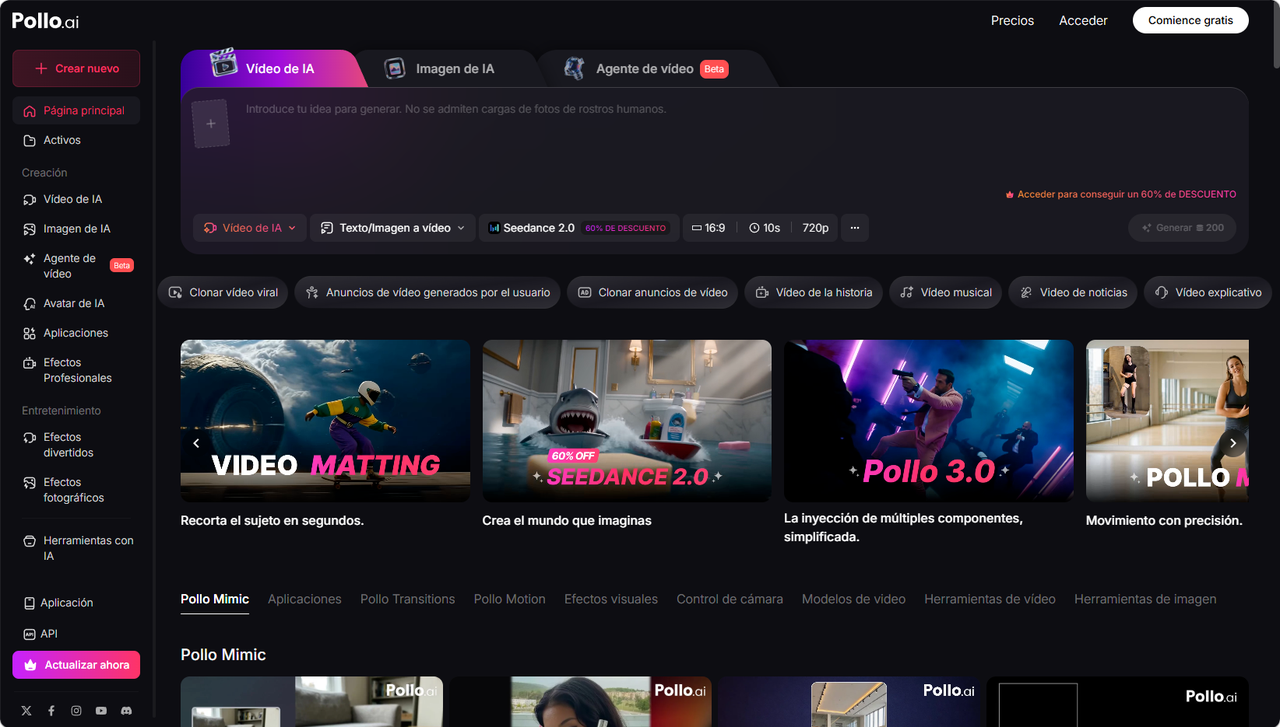
Task: Open the Discord icon in sidebar footer
Action: (126, 710)
